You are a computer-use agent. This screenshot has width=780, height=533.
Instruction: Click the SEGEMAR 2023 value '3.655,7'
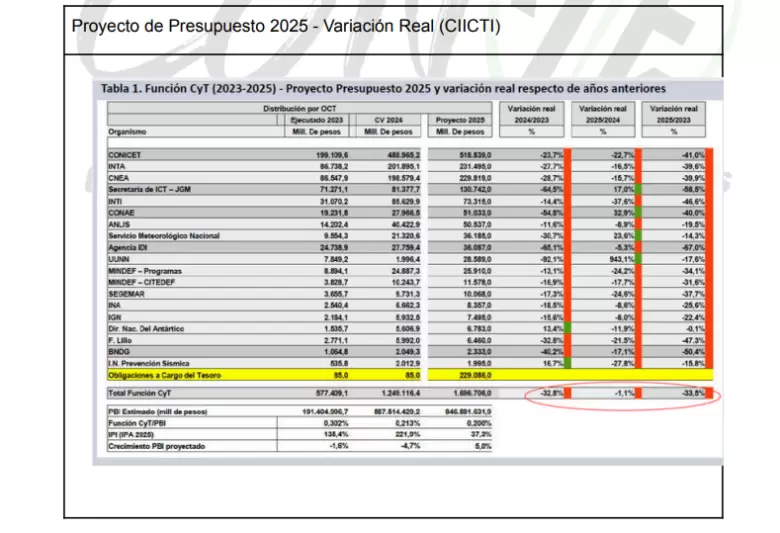[335, 294]
